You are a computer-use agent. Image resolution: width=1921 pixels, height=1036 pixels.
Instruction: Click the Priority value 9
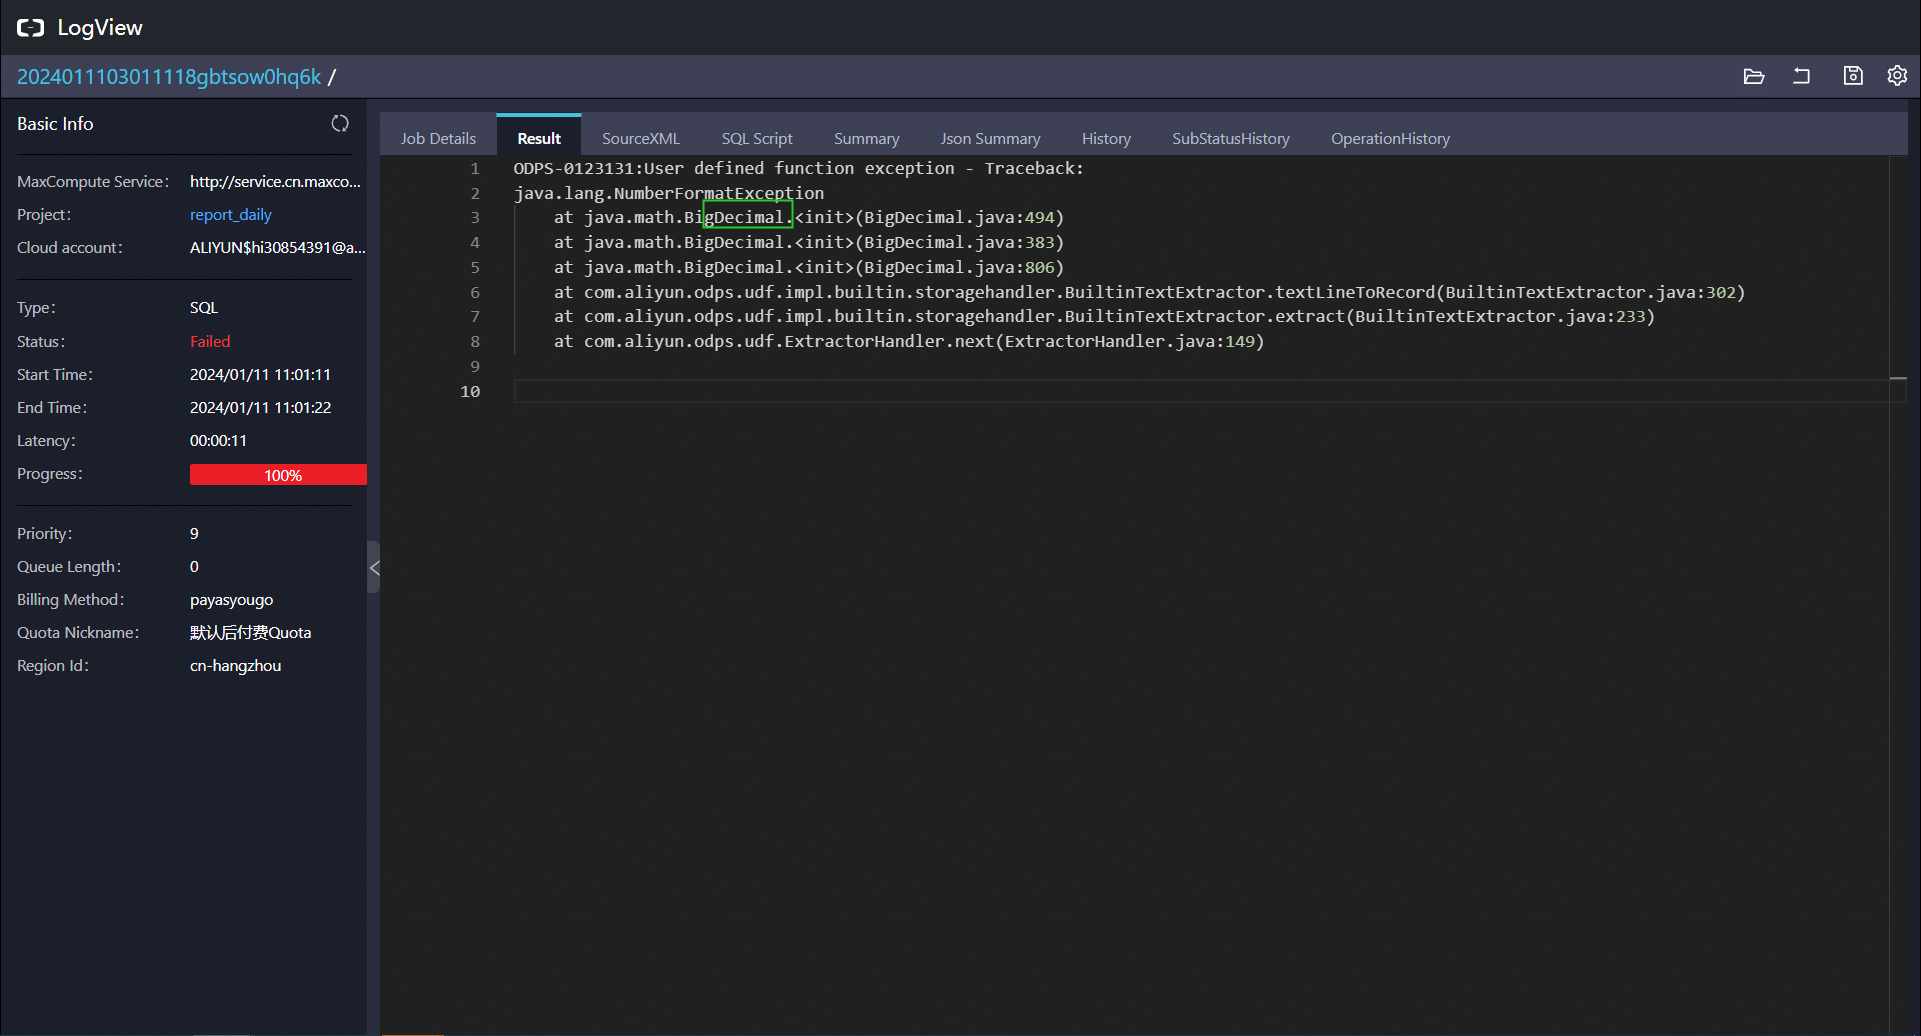point(194,534)
